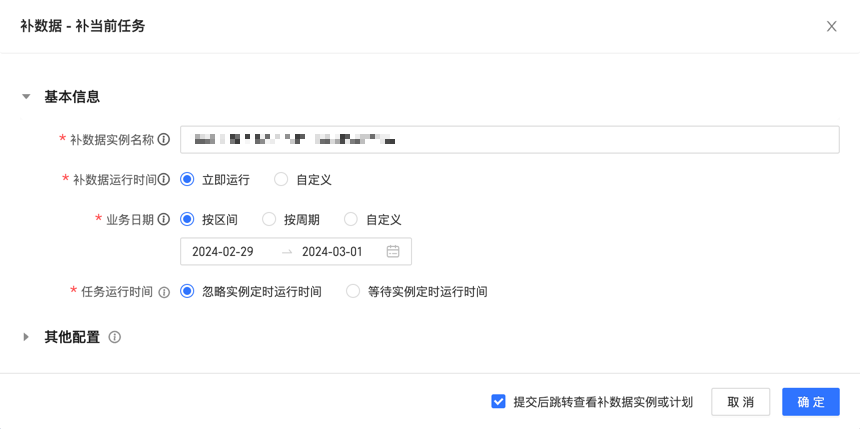Click the 确定 button
860x429 pixels.
811,402
